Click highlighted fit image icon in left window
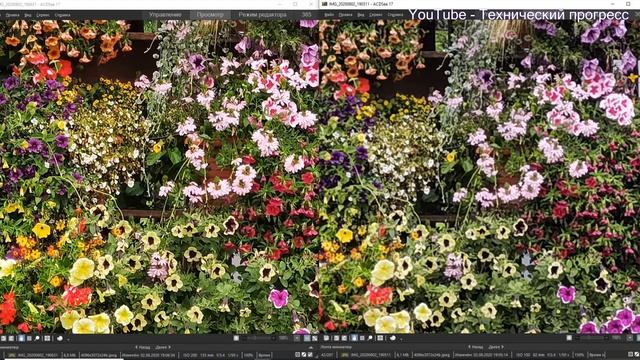 coord(307,338)
